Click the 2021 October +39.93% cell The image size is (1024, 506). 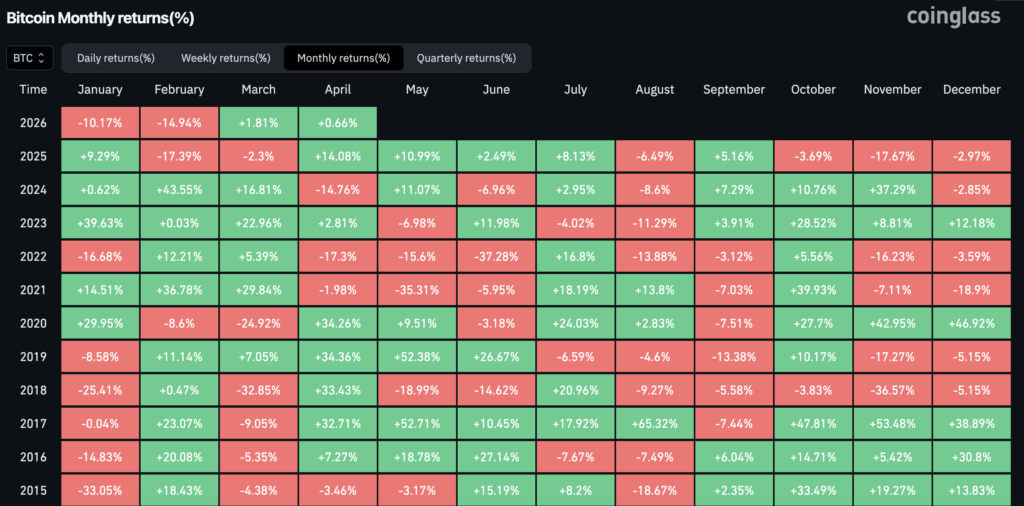click(x=813, y=289)
